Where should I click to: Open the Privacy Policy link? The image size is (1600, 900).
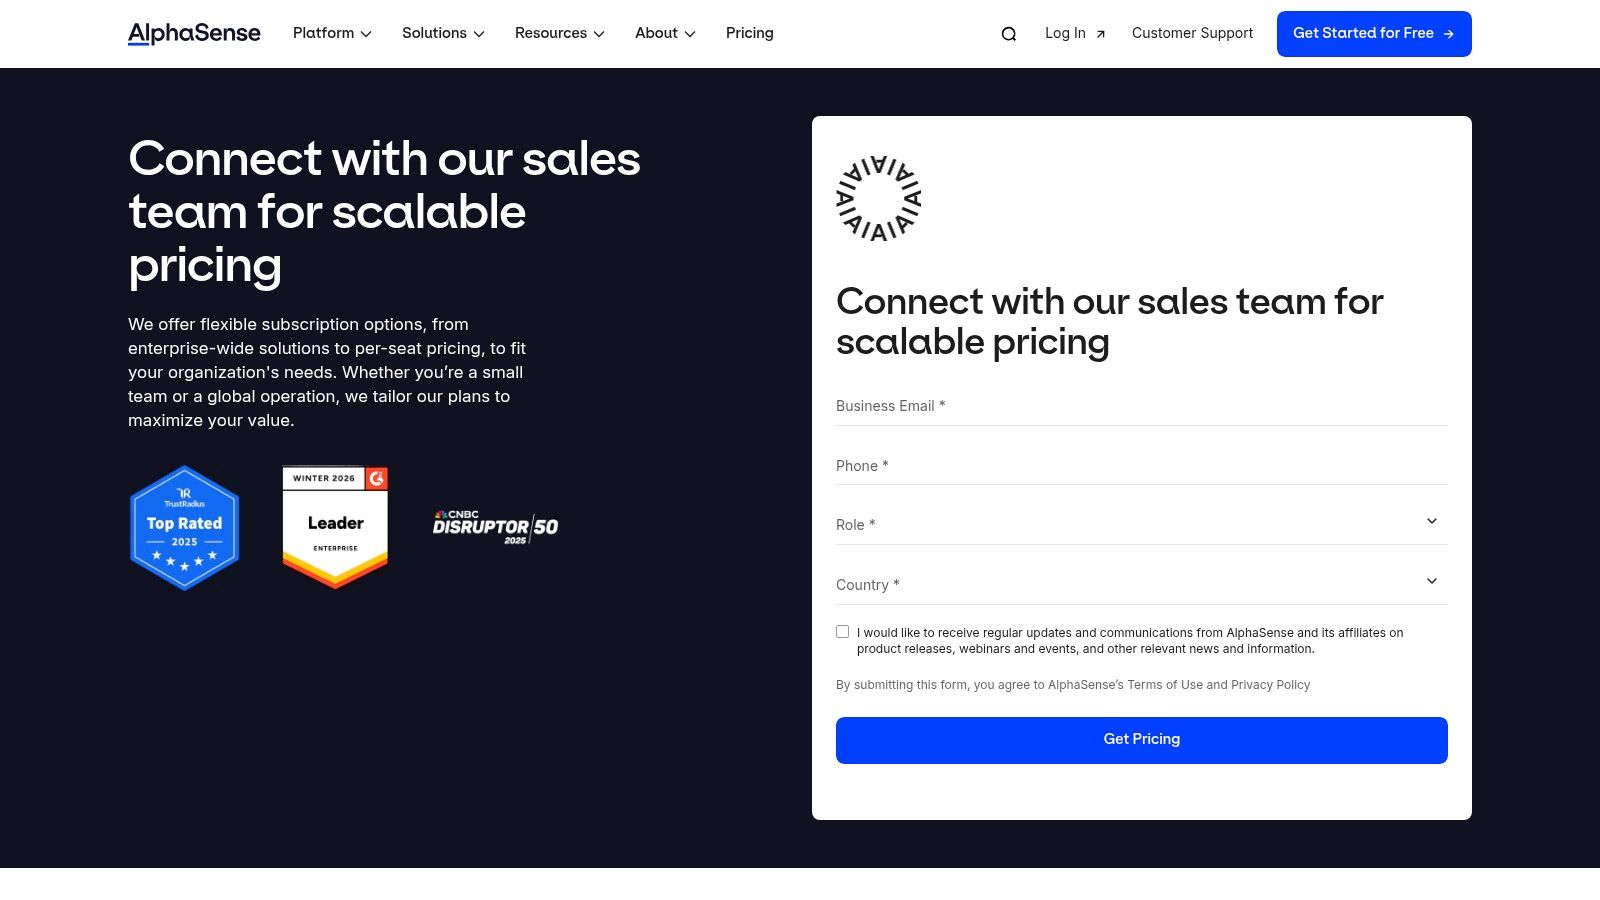(1270, 685)
